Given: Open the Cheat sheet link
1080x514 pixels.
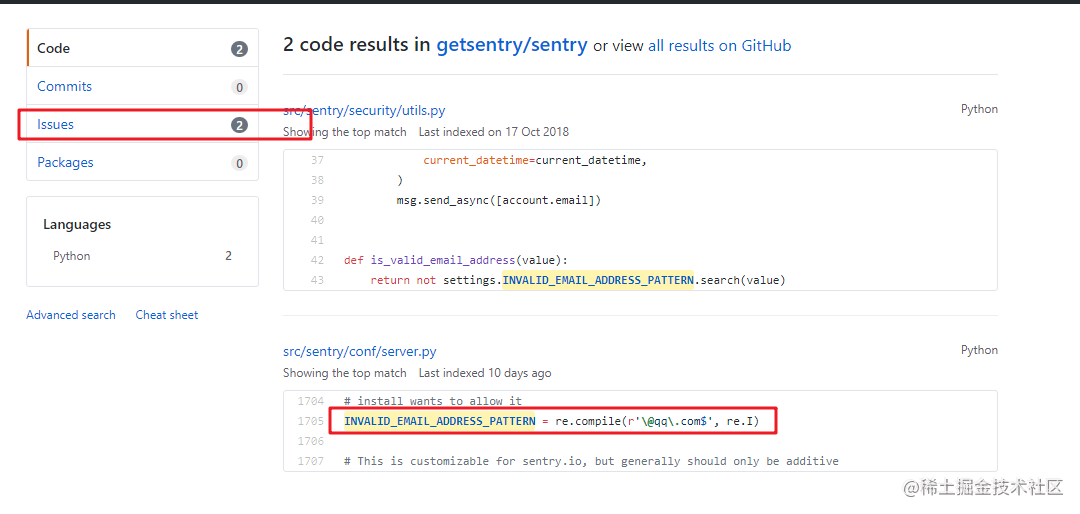Looking at the screenshot, I should [167, 315].
